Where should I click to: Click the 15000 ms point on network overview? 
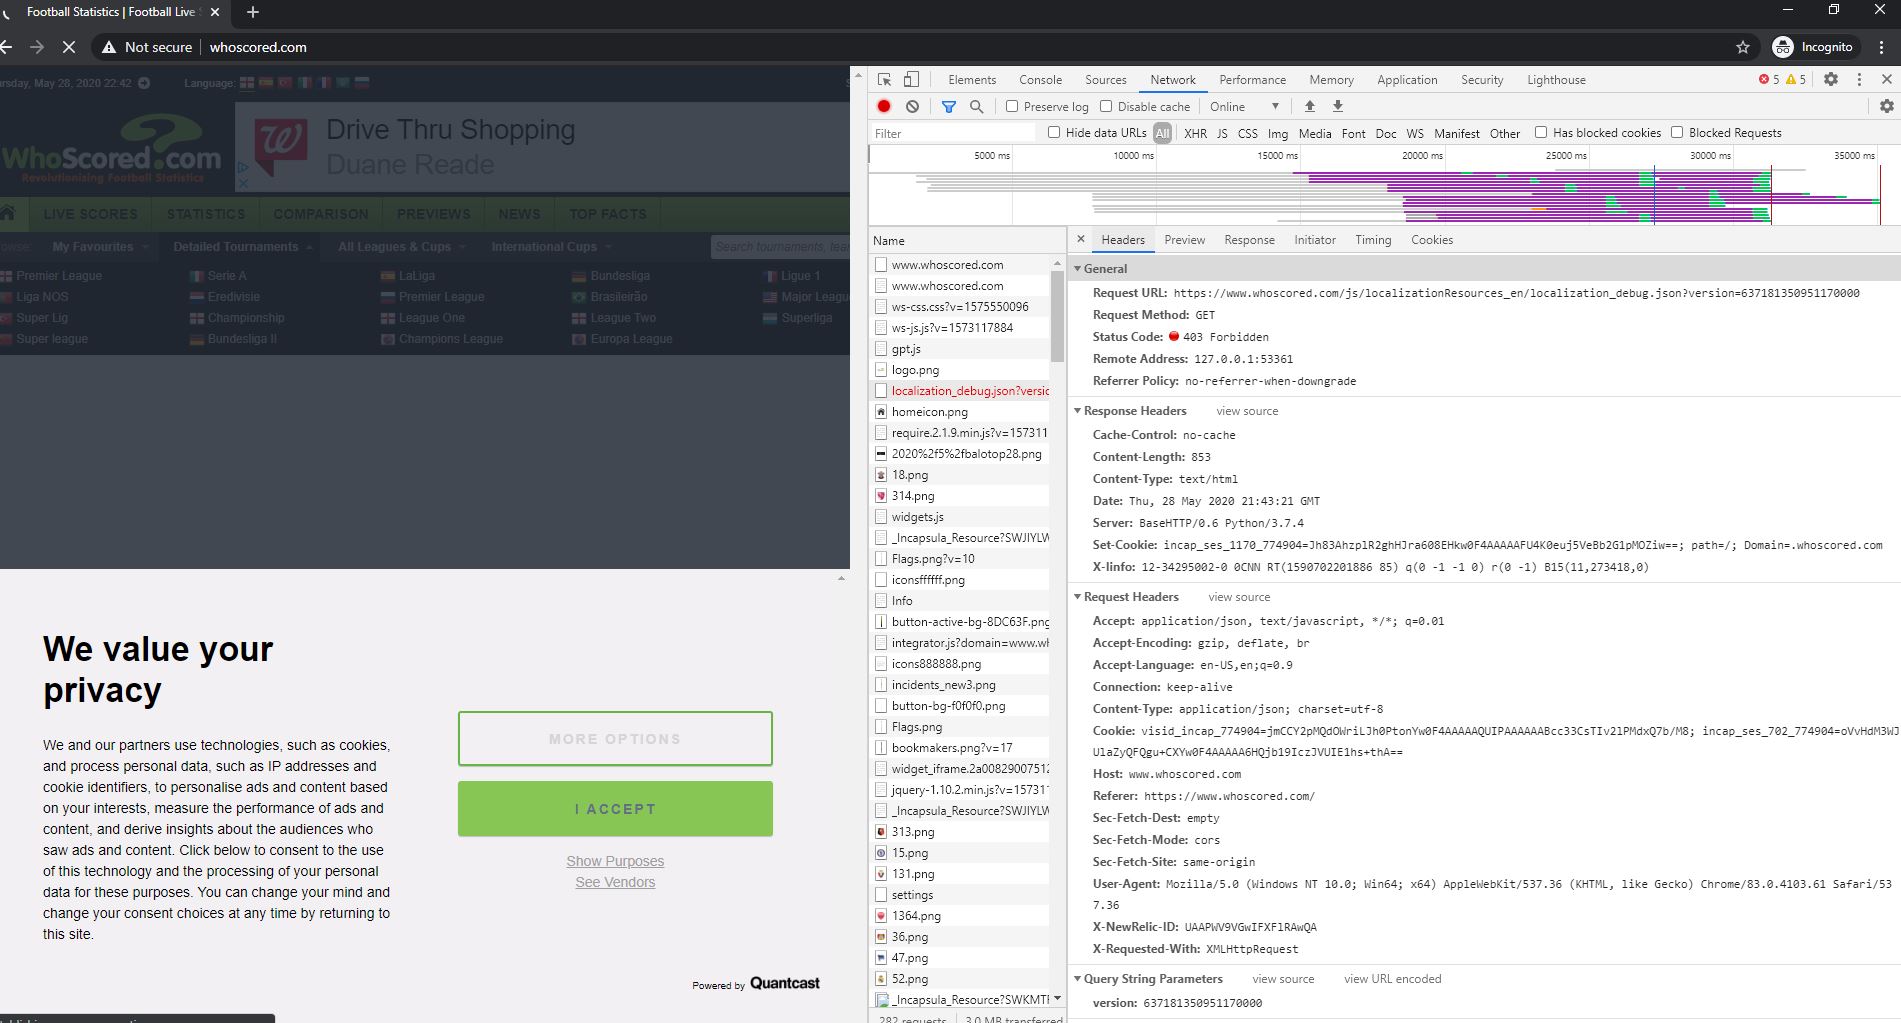click(1276, 156)
